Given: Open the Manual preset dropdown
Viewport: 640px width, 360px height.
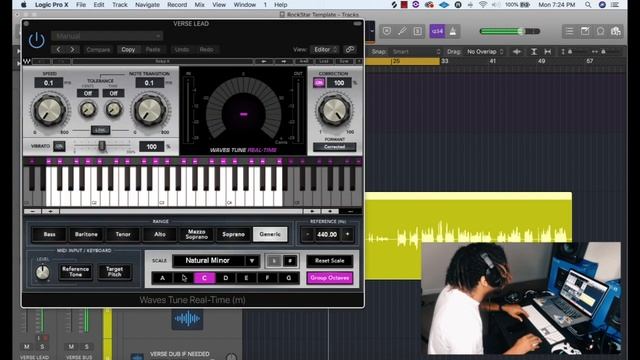Looking at the screenshot, I should 107,36.
